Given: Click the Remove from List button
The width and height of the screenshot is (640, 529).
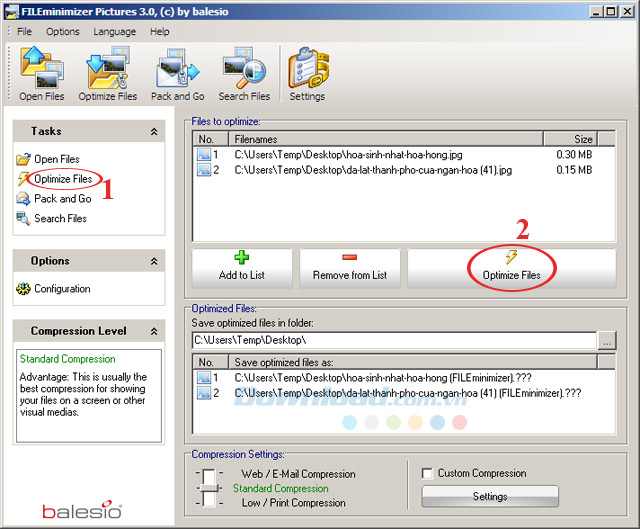Looking at the screenshot, I should 350,268.
